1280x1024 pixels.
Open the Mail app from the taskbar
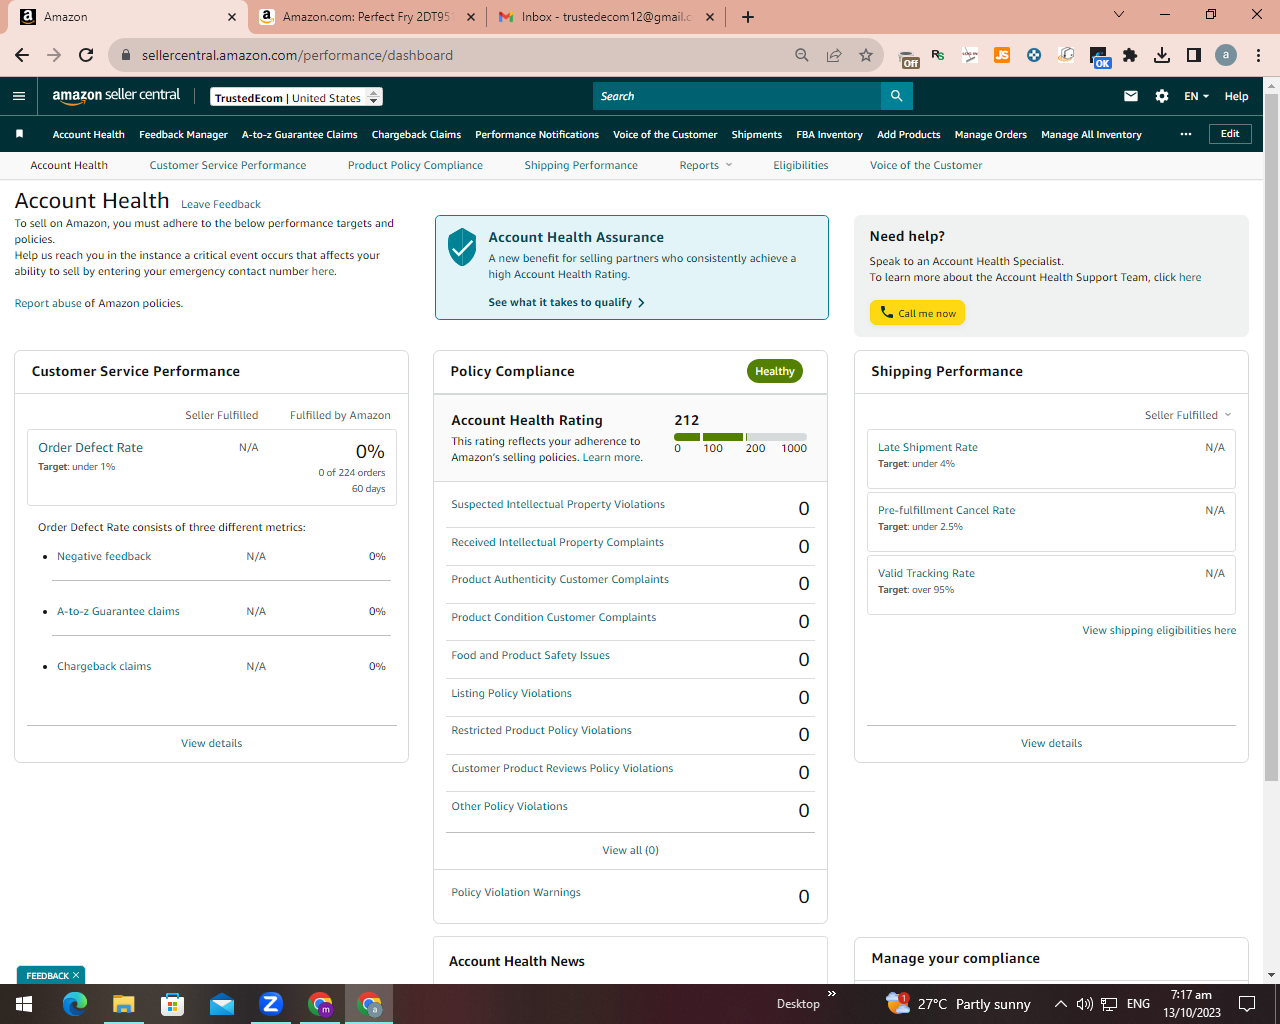pos(221,1004)
